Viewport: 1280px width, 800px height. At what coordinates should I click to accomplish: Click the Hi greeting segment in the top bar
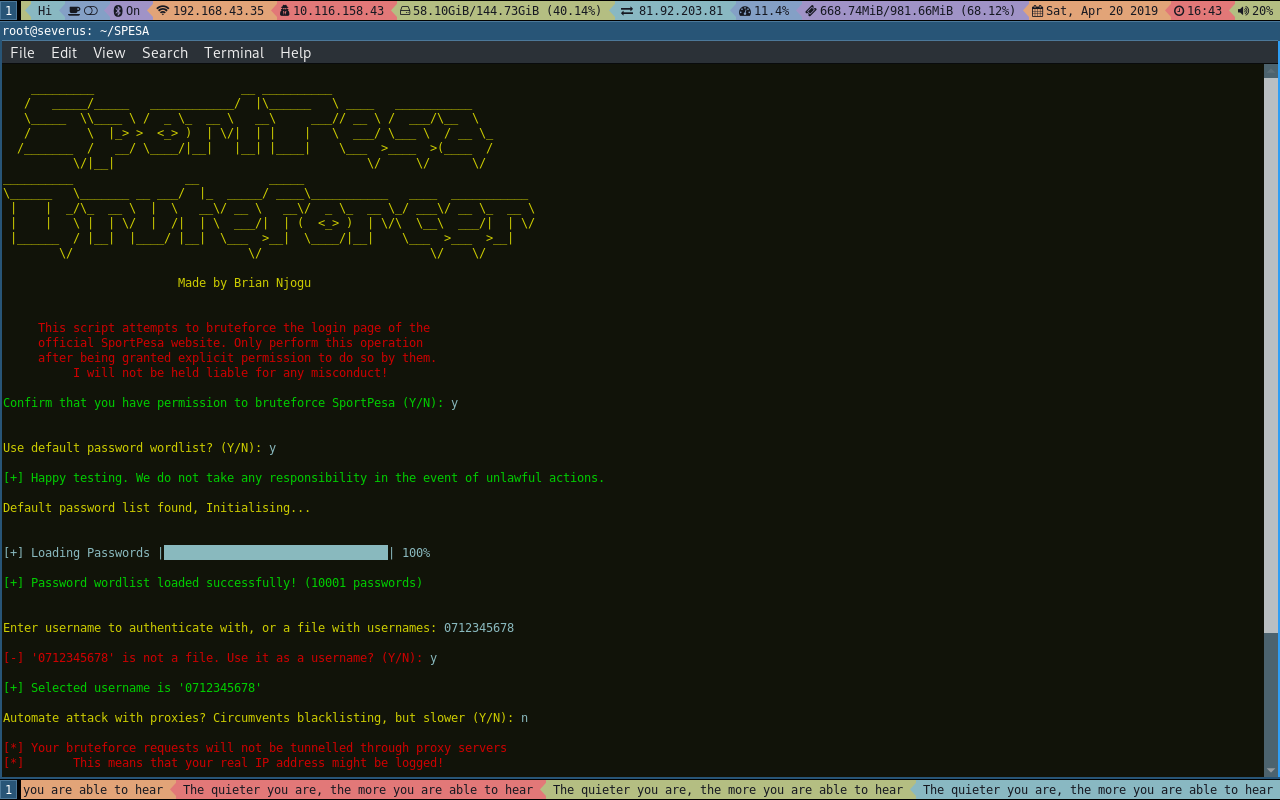click(45, 10)
